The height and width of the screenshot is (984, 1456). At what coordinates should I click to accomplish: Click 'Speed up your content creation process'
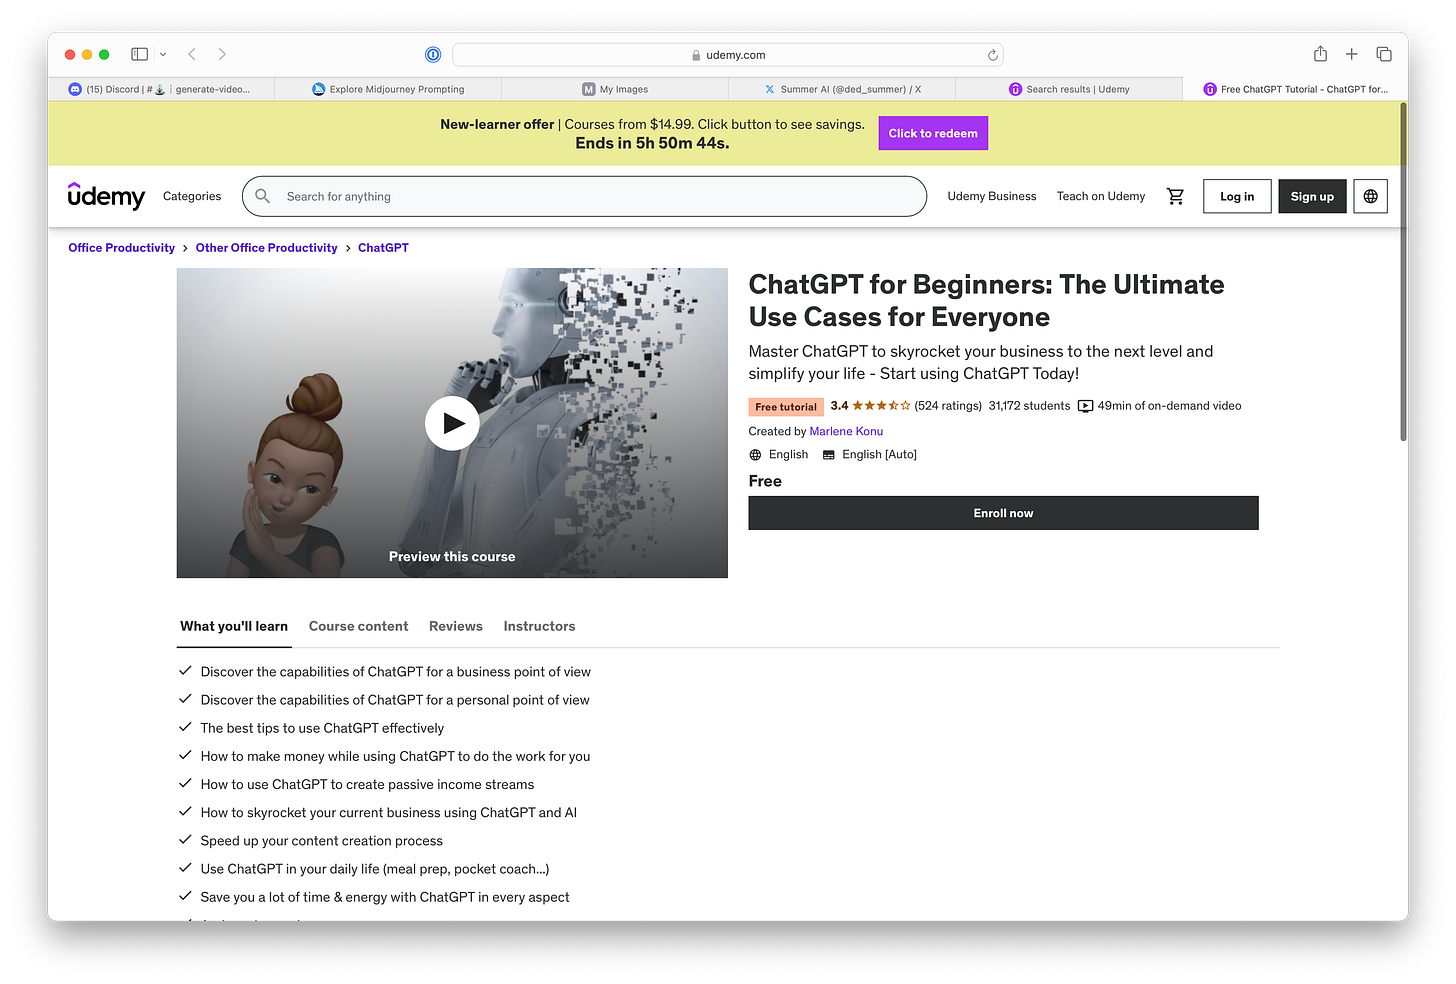pos(321,841)
